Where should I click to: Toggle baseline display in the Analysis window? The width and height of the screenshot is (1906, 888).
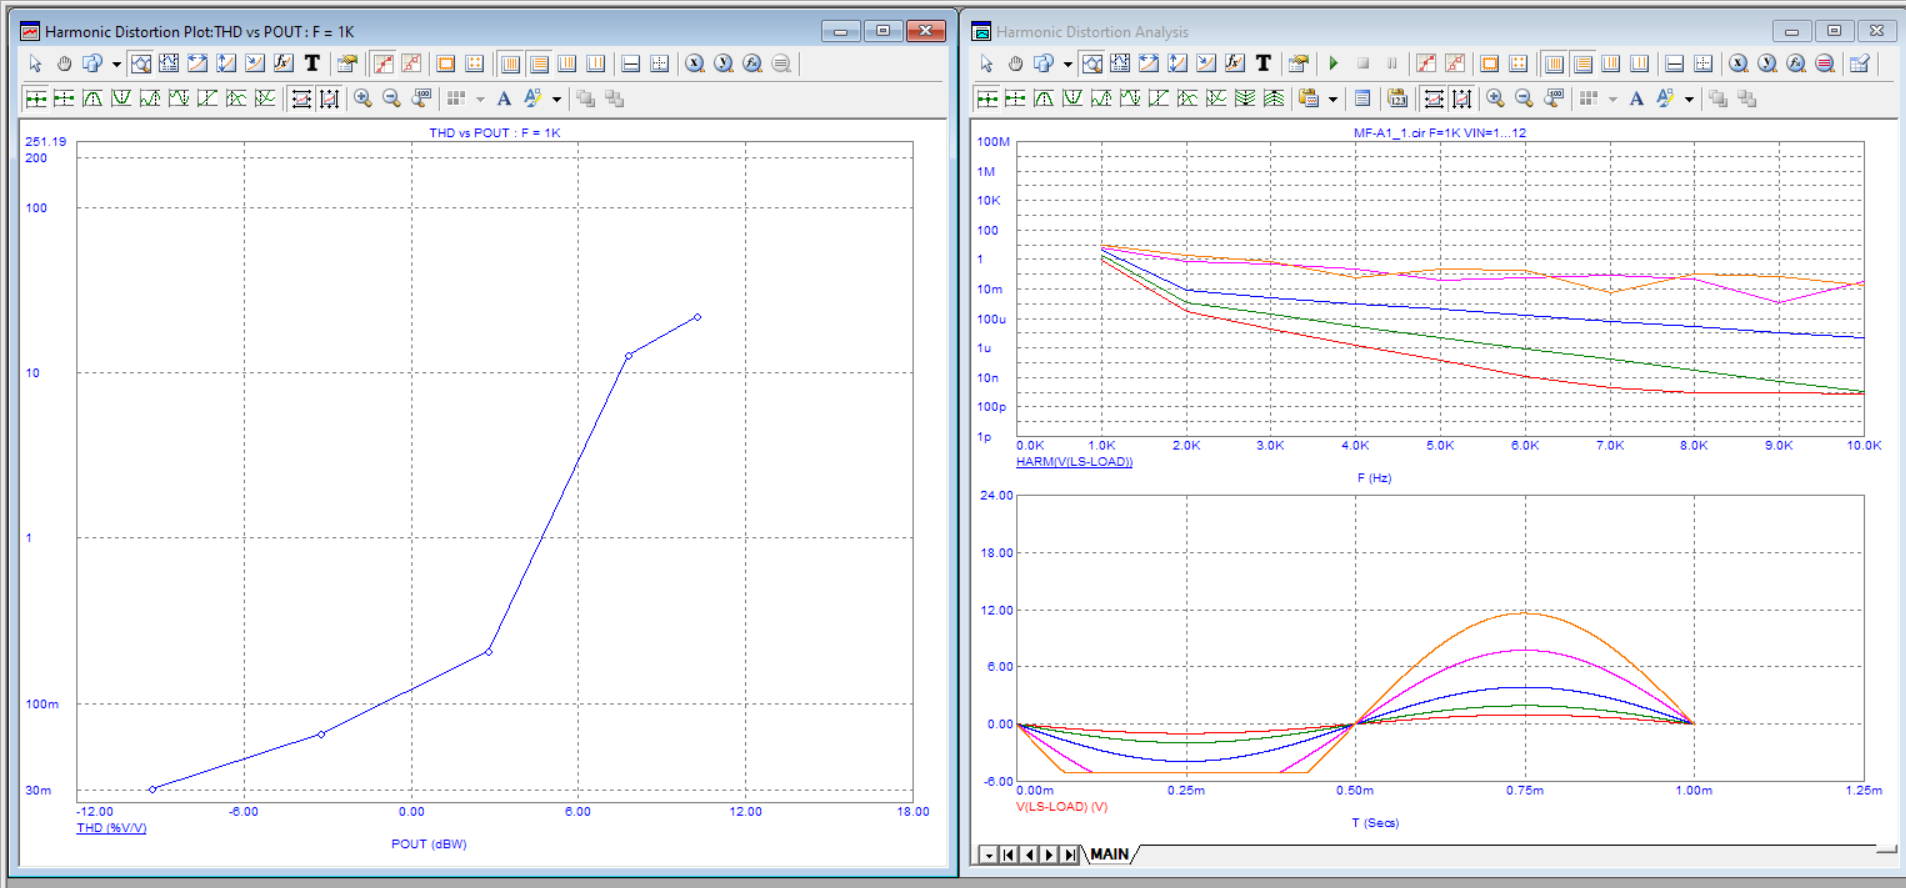pyautogui.click(x=1674, y=64)
